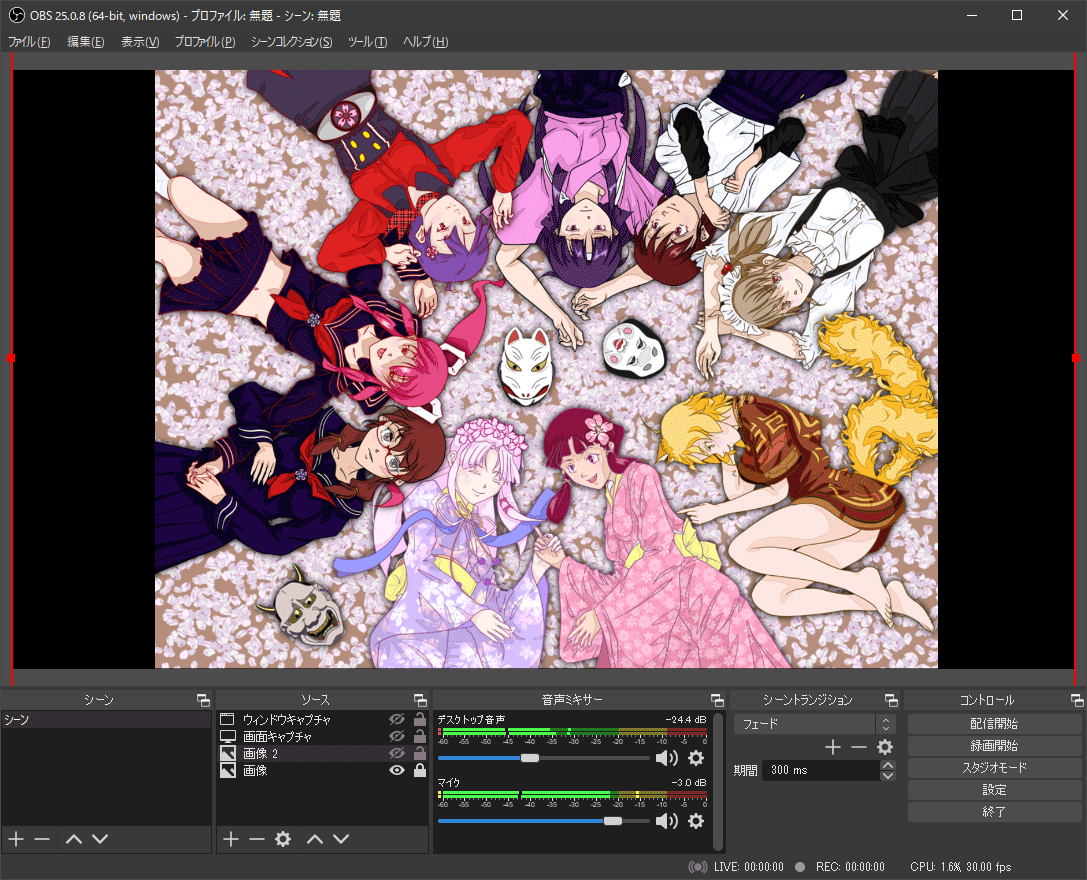Screen dimensions: 1087x880
Task: Open the フェード transition dropdown
Action: click(815, 724)
